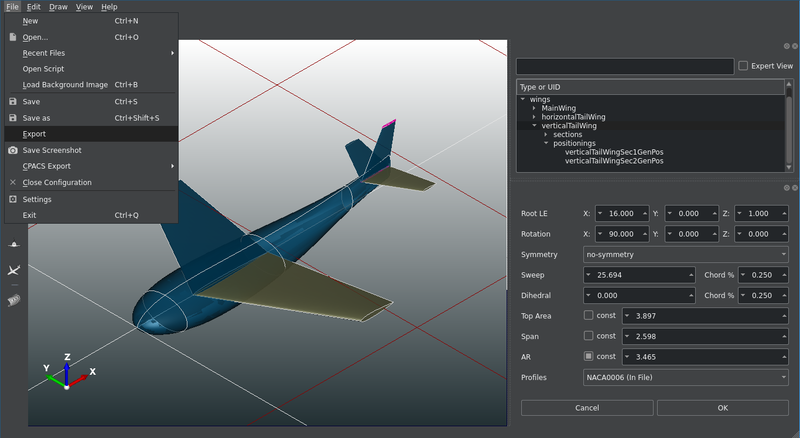Click the Save as disk icon
Viewport: 800px width, 438px height.
click(12, 118)
